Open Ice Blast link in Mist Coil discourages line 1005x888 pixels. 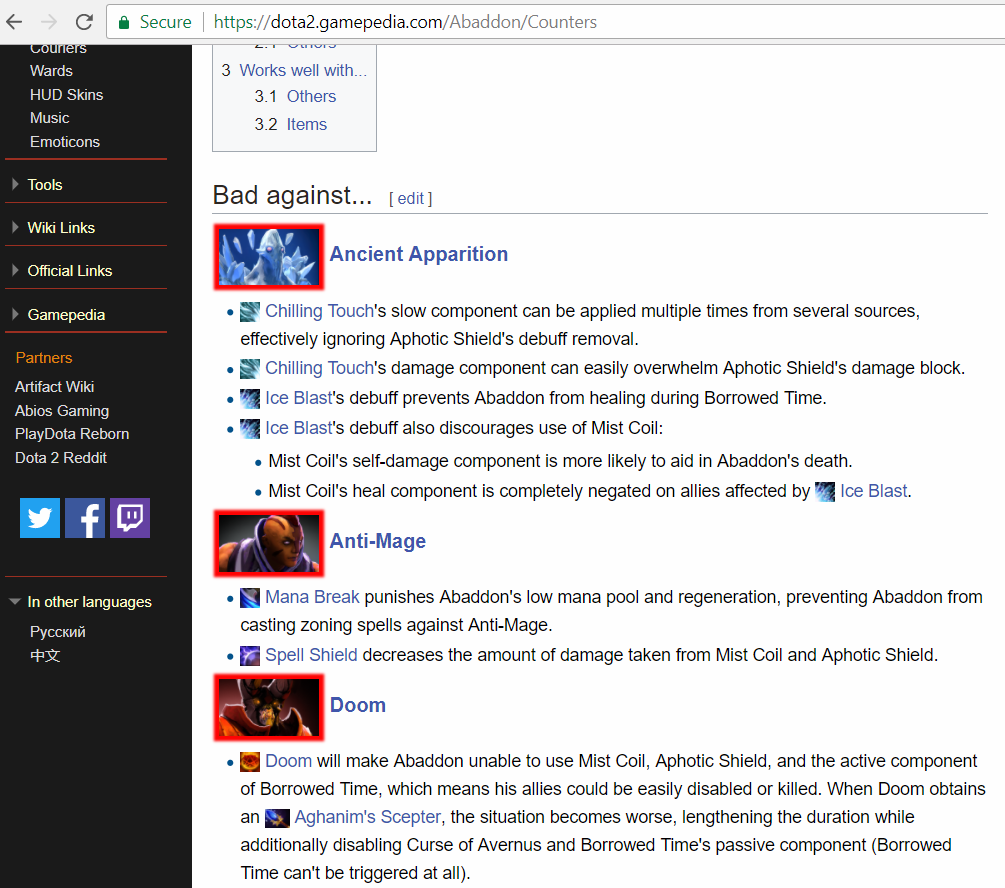click(x=299, y=428)
